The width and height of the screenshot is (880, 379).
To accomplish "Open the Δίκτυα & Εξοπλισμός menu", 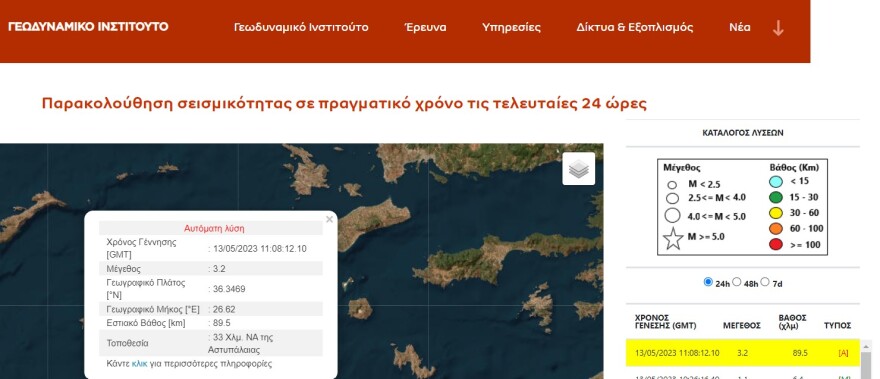I will [x=635, y=27].
